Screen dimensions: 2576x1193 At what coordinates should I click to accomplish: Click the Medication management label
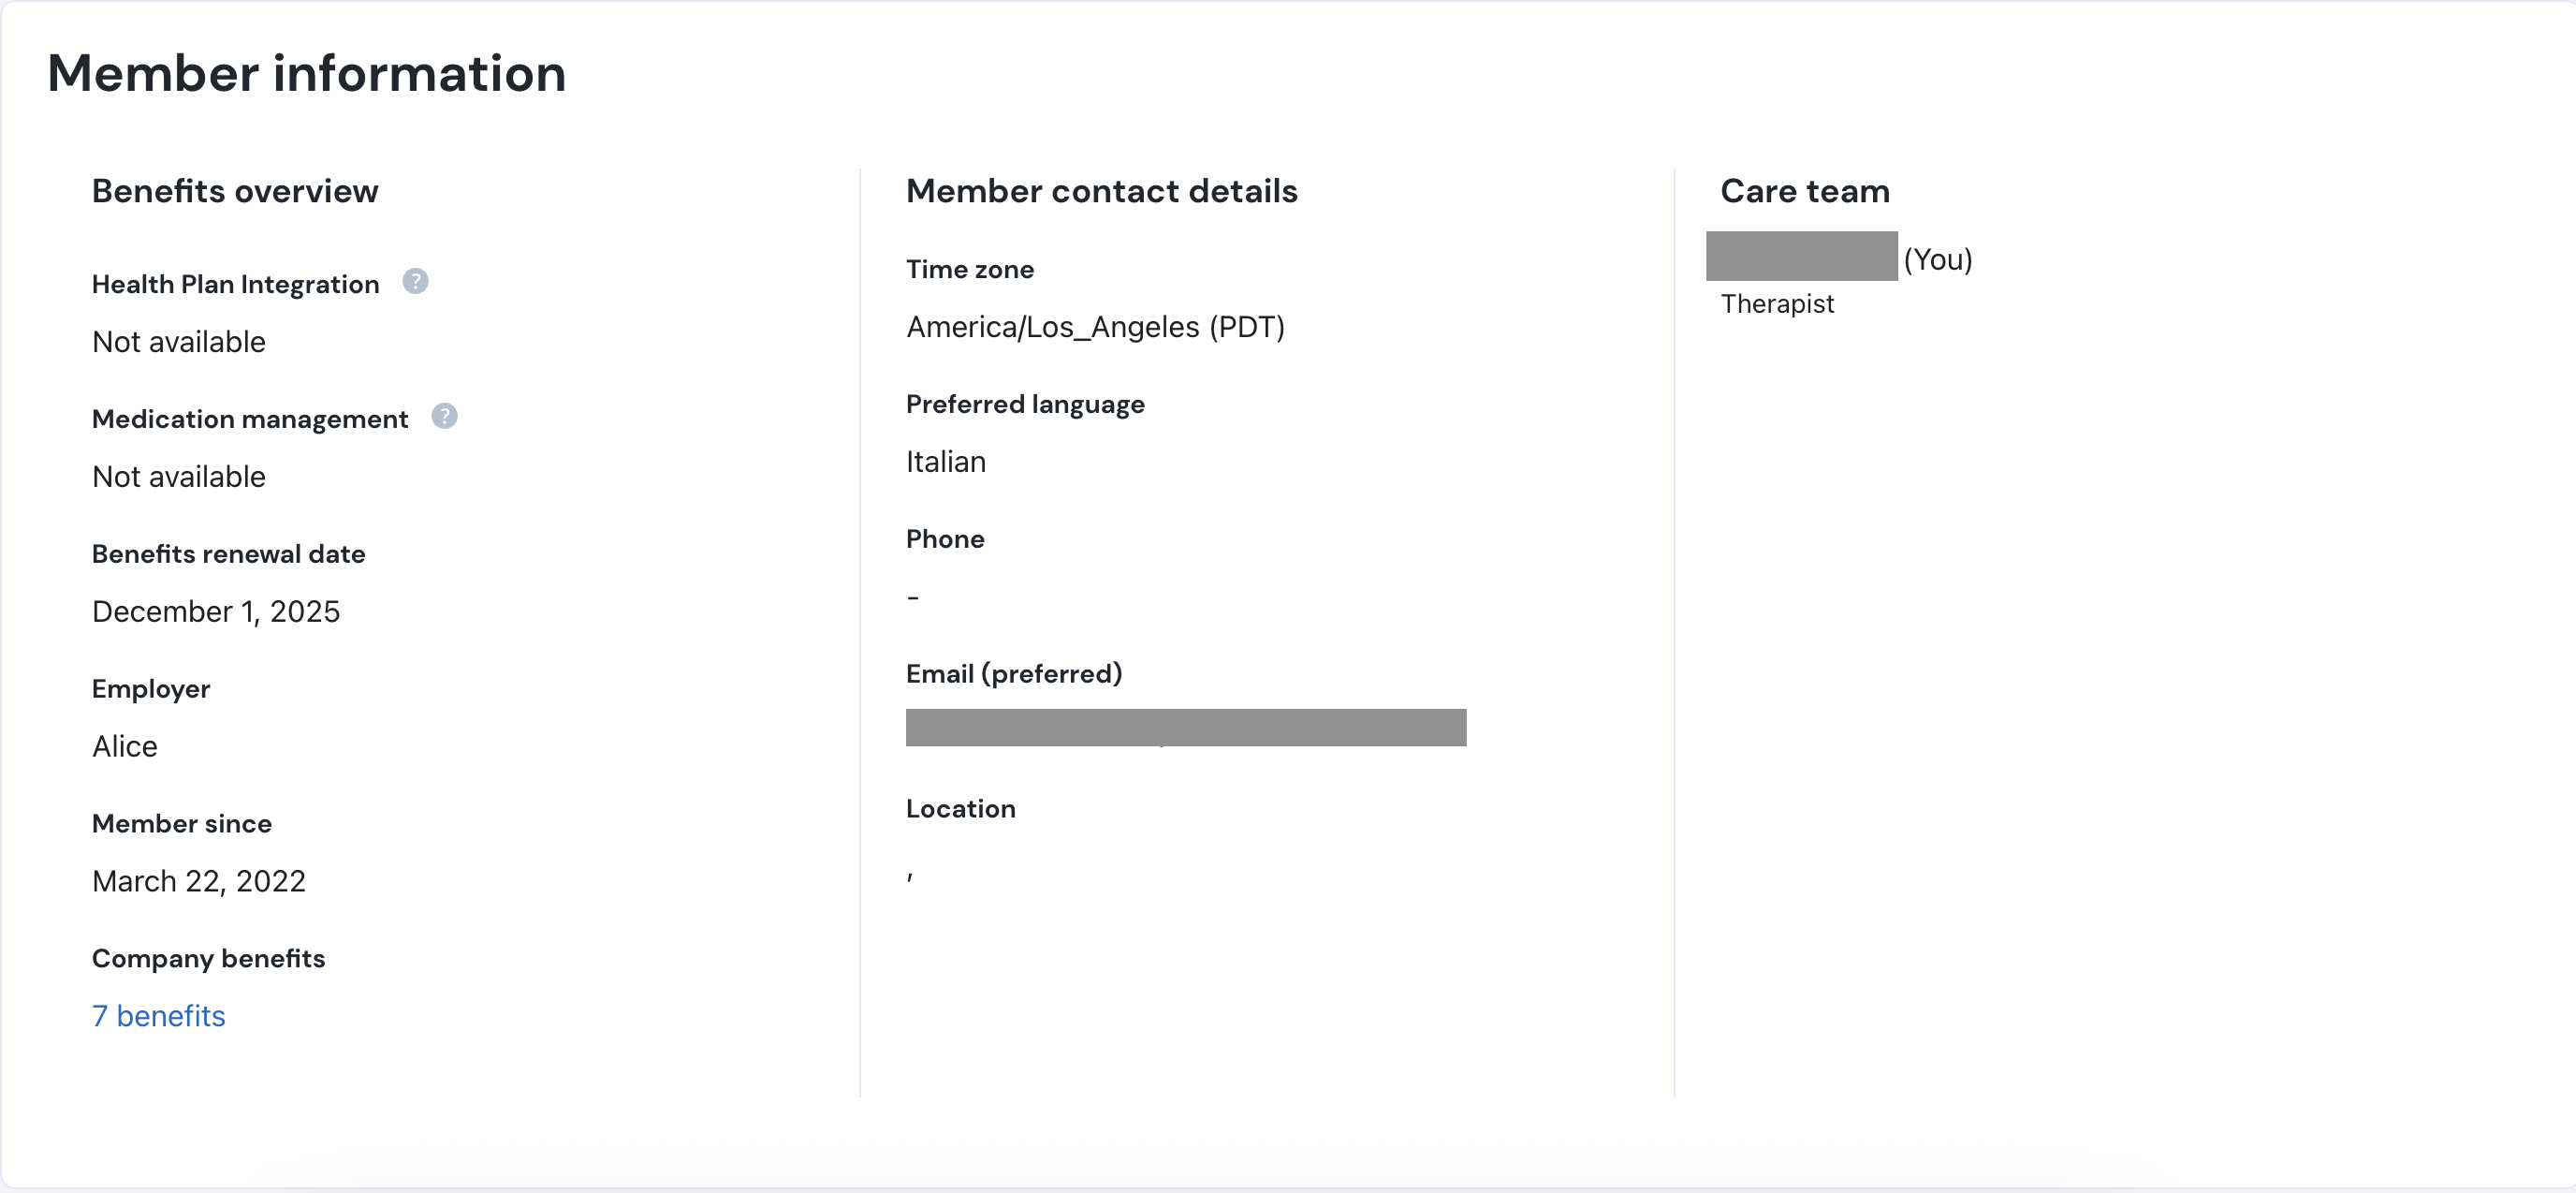(x=250, y=419)
